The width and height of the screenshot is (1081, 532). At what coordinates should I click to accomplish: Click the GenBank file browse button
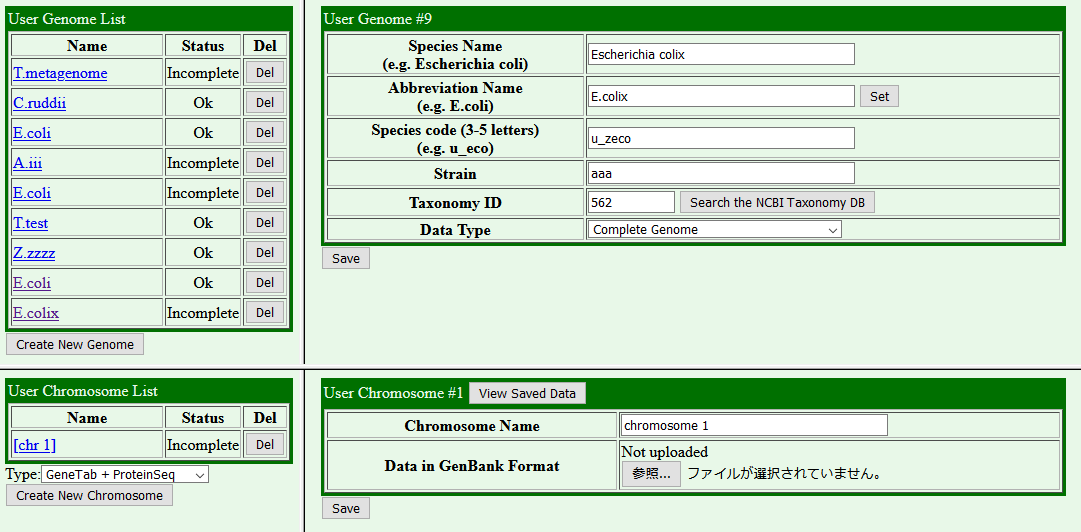coord(651,474)
